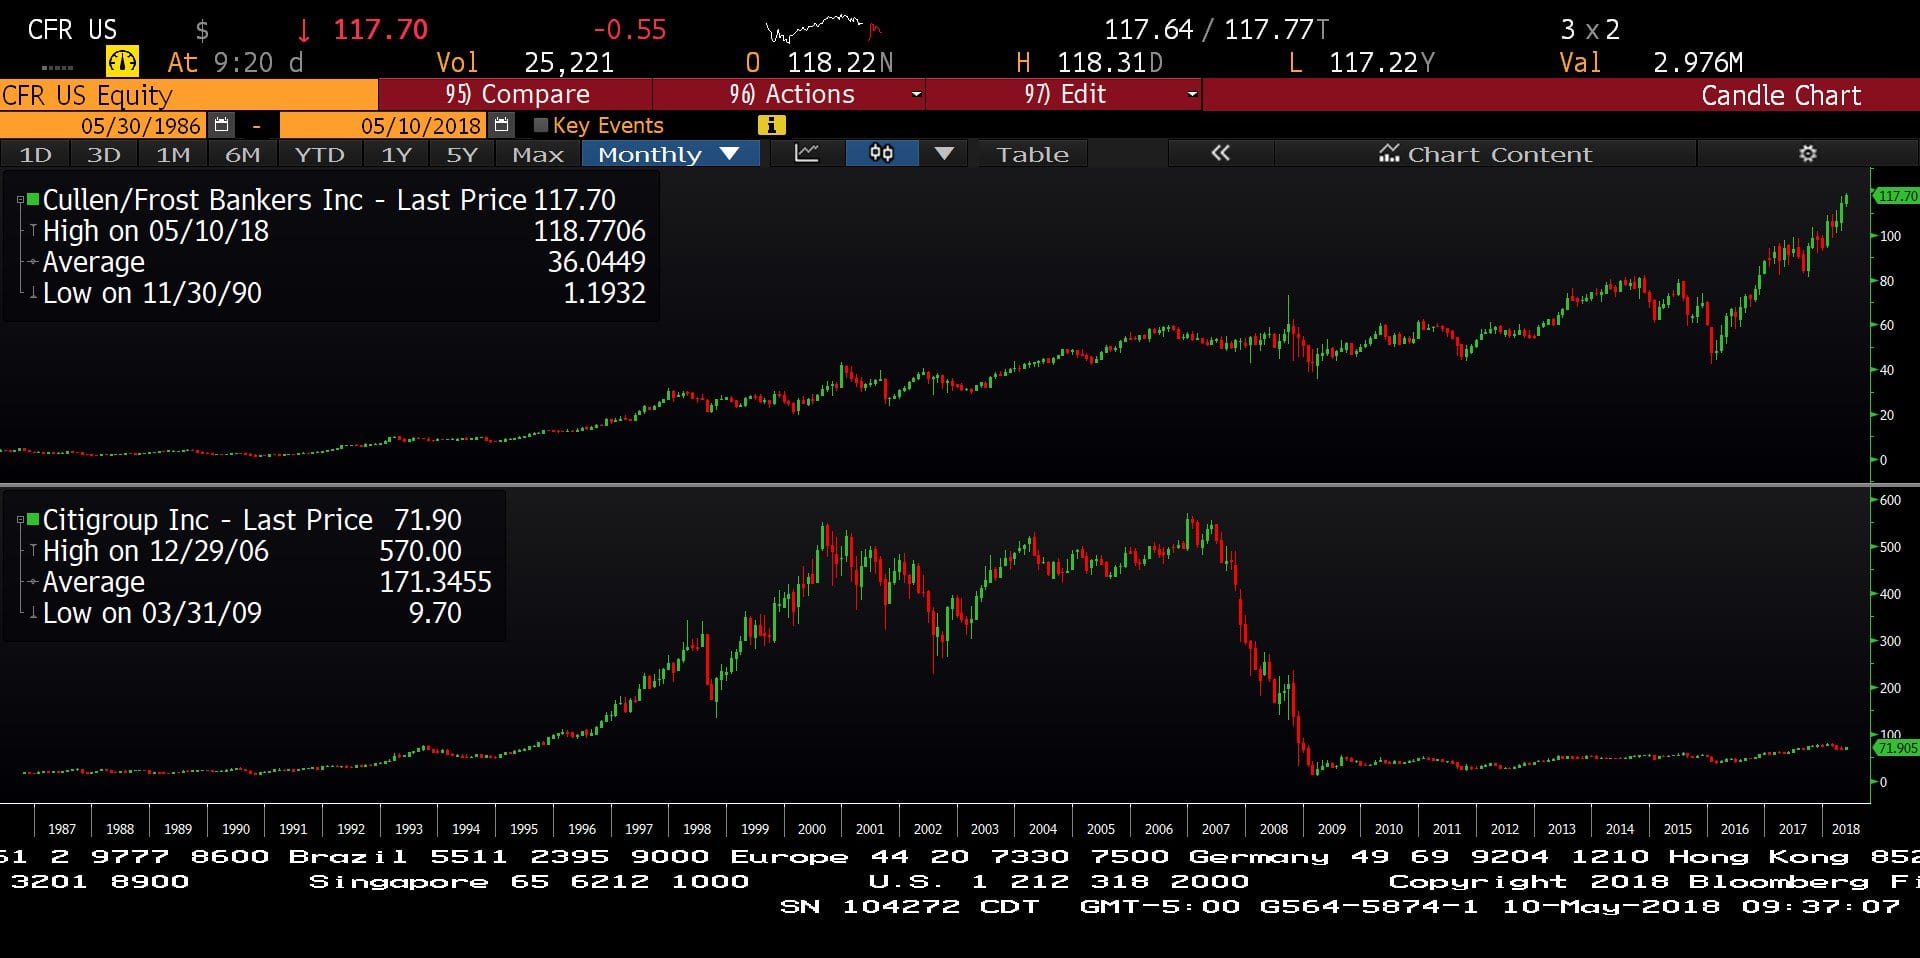Click the green Citigroup legend square
The width and height of the screenshot is (1920, 958).
click(x=33, y=519)
